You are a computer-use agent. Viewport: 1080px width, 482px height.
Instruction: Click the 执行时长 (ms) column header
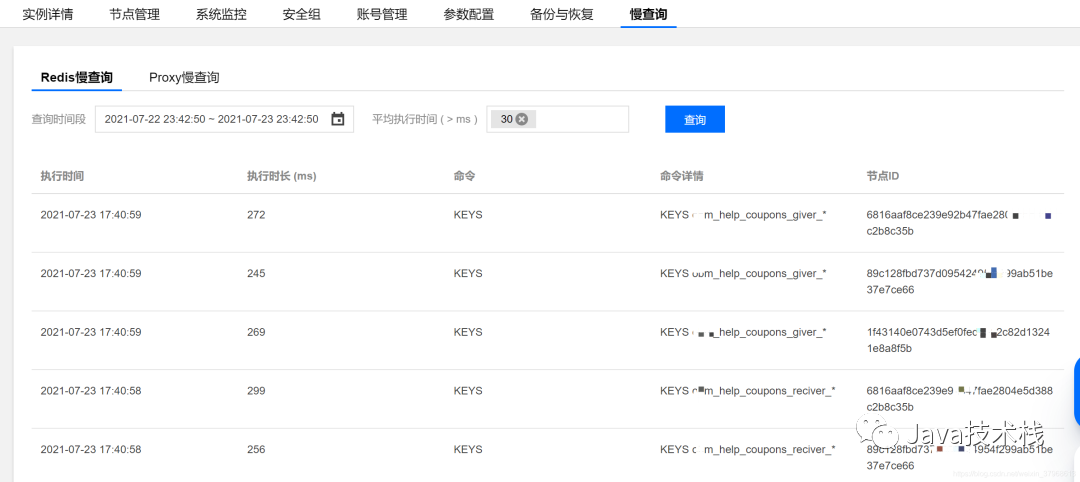click(x=282, y=176)
